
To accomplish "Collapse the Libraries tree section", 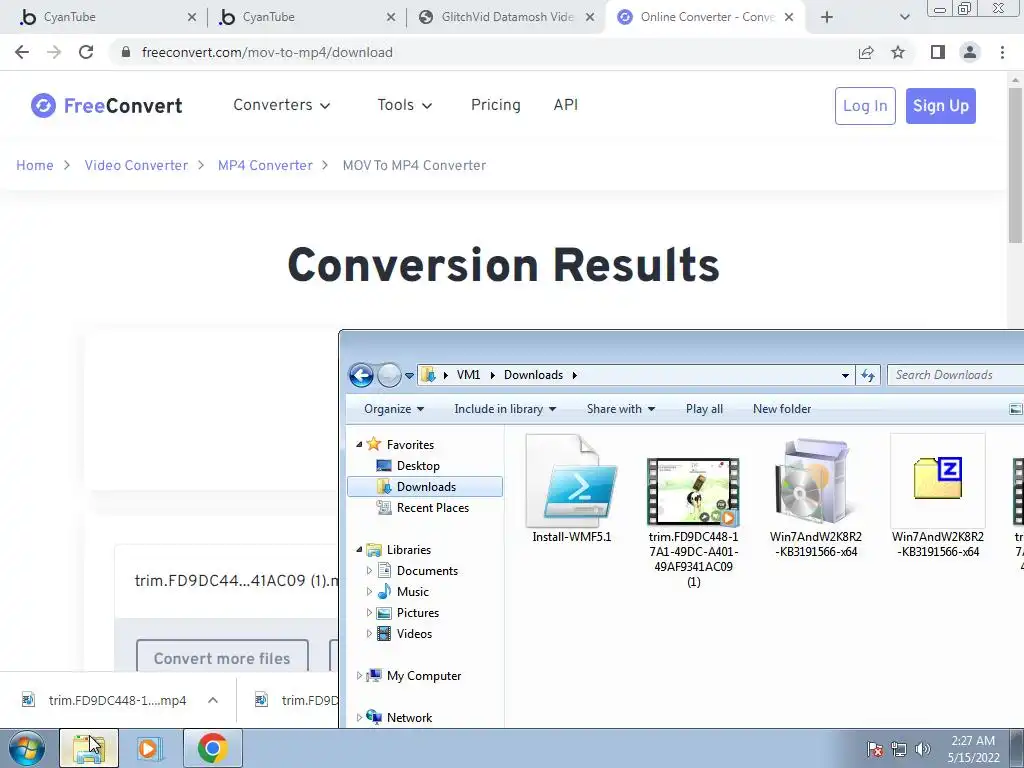I will pos(359,550).
